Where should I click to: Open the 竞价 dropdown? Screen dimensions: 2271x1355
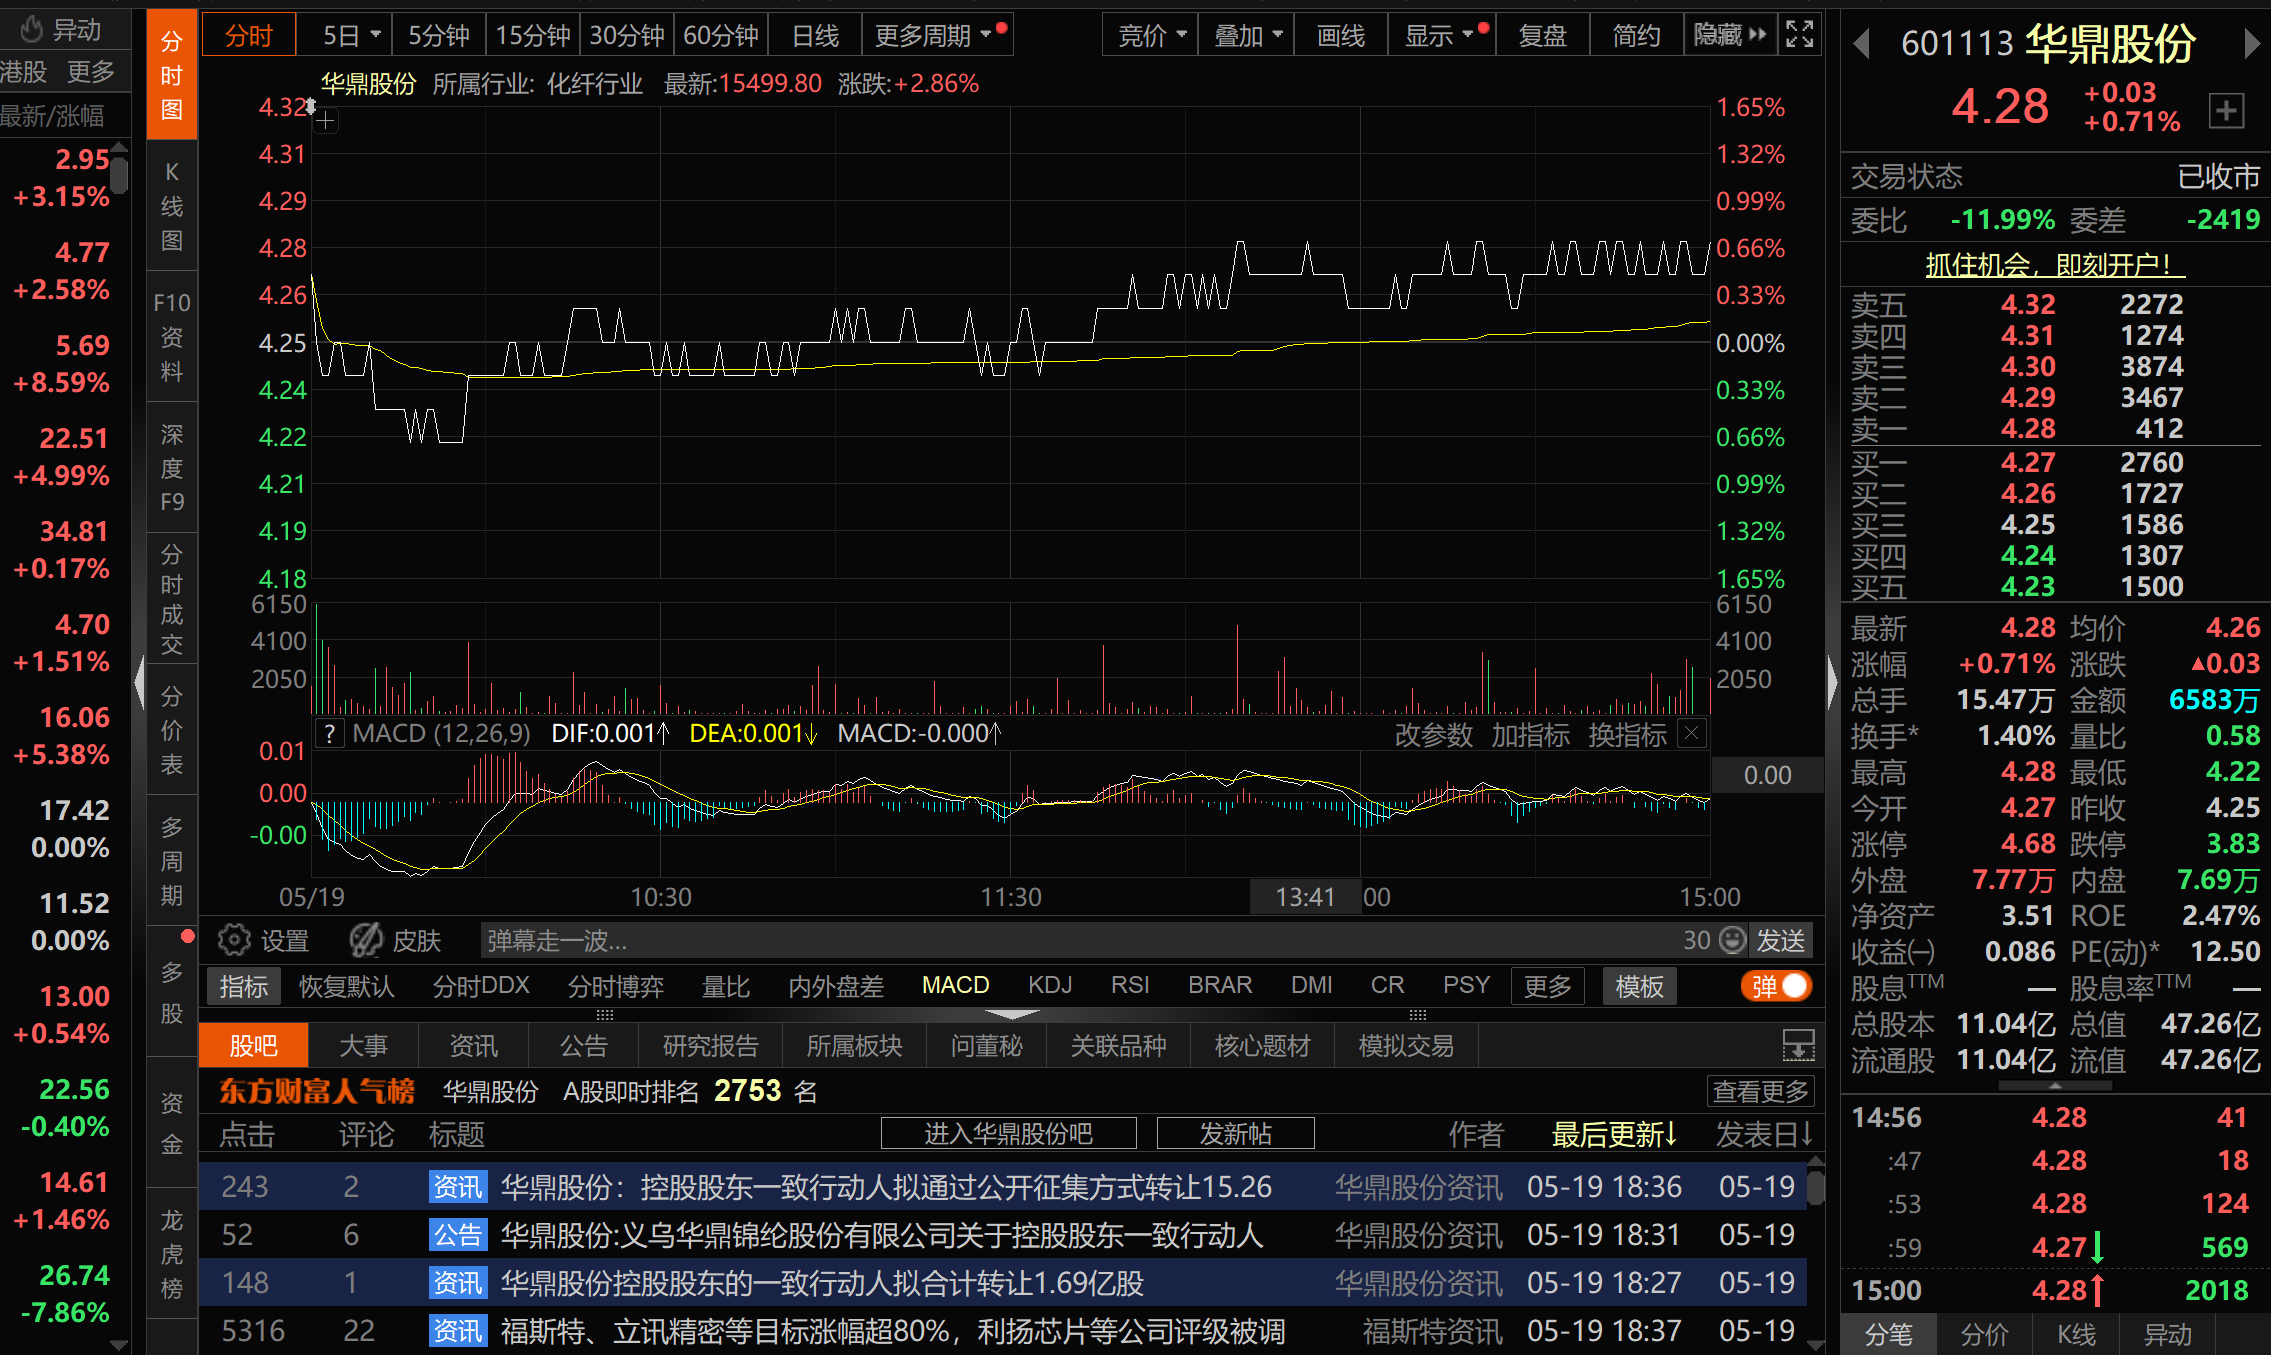point(1151,36)
